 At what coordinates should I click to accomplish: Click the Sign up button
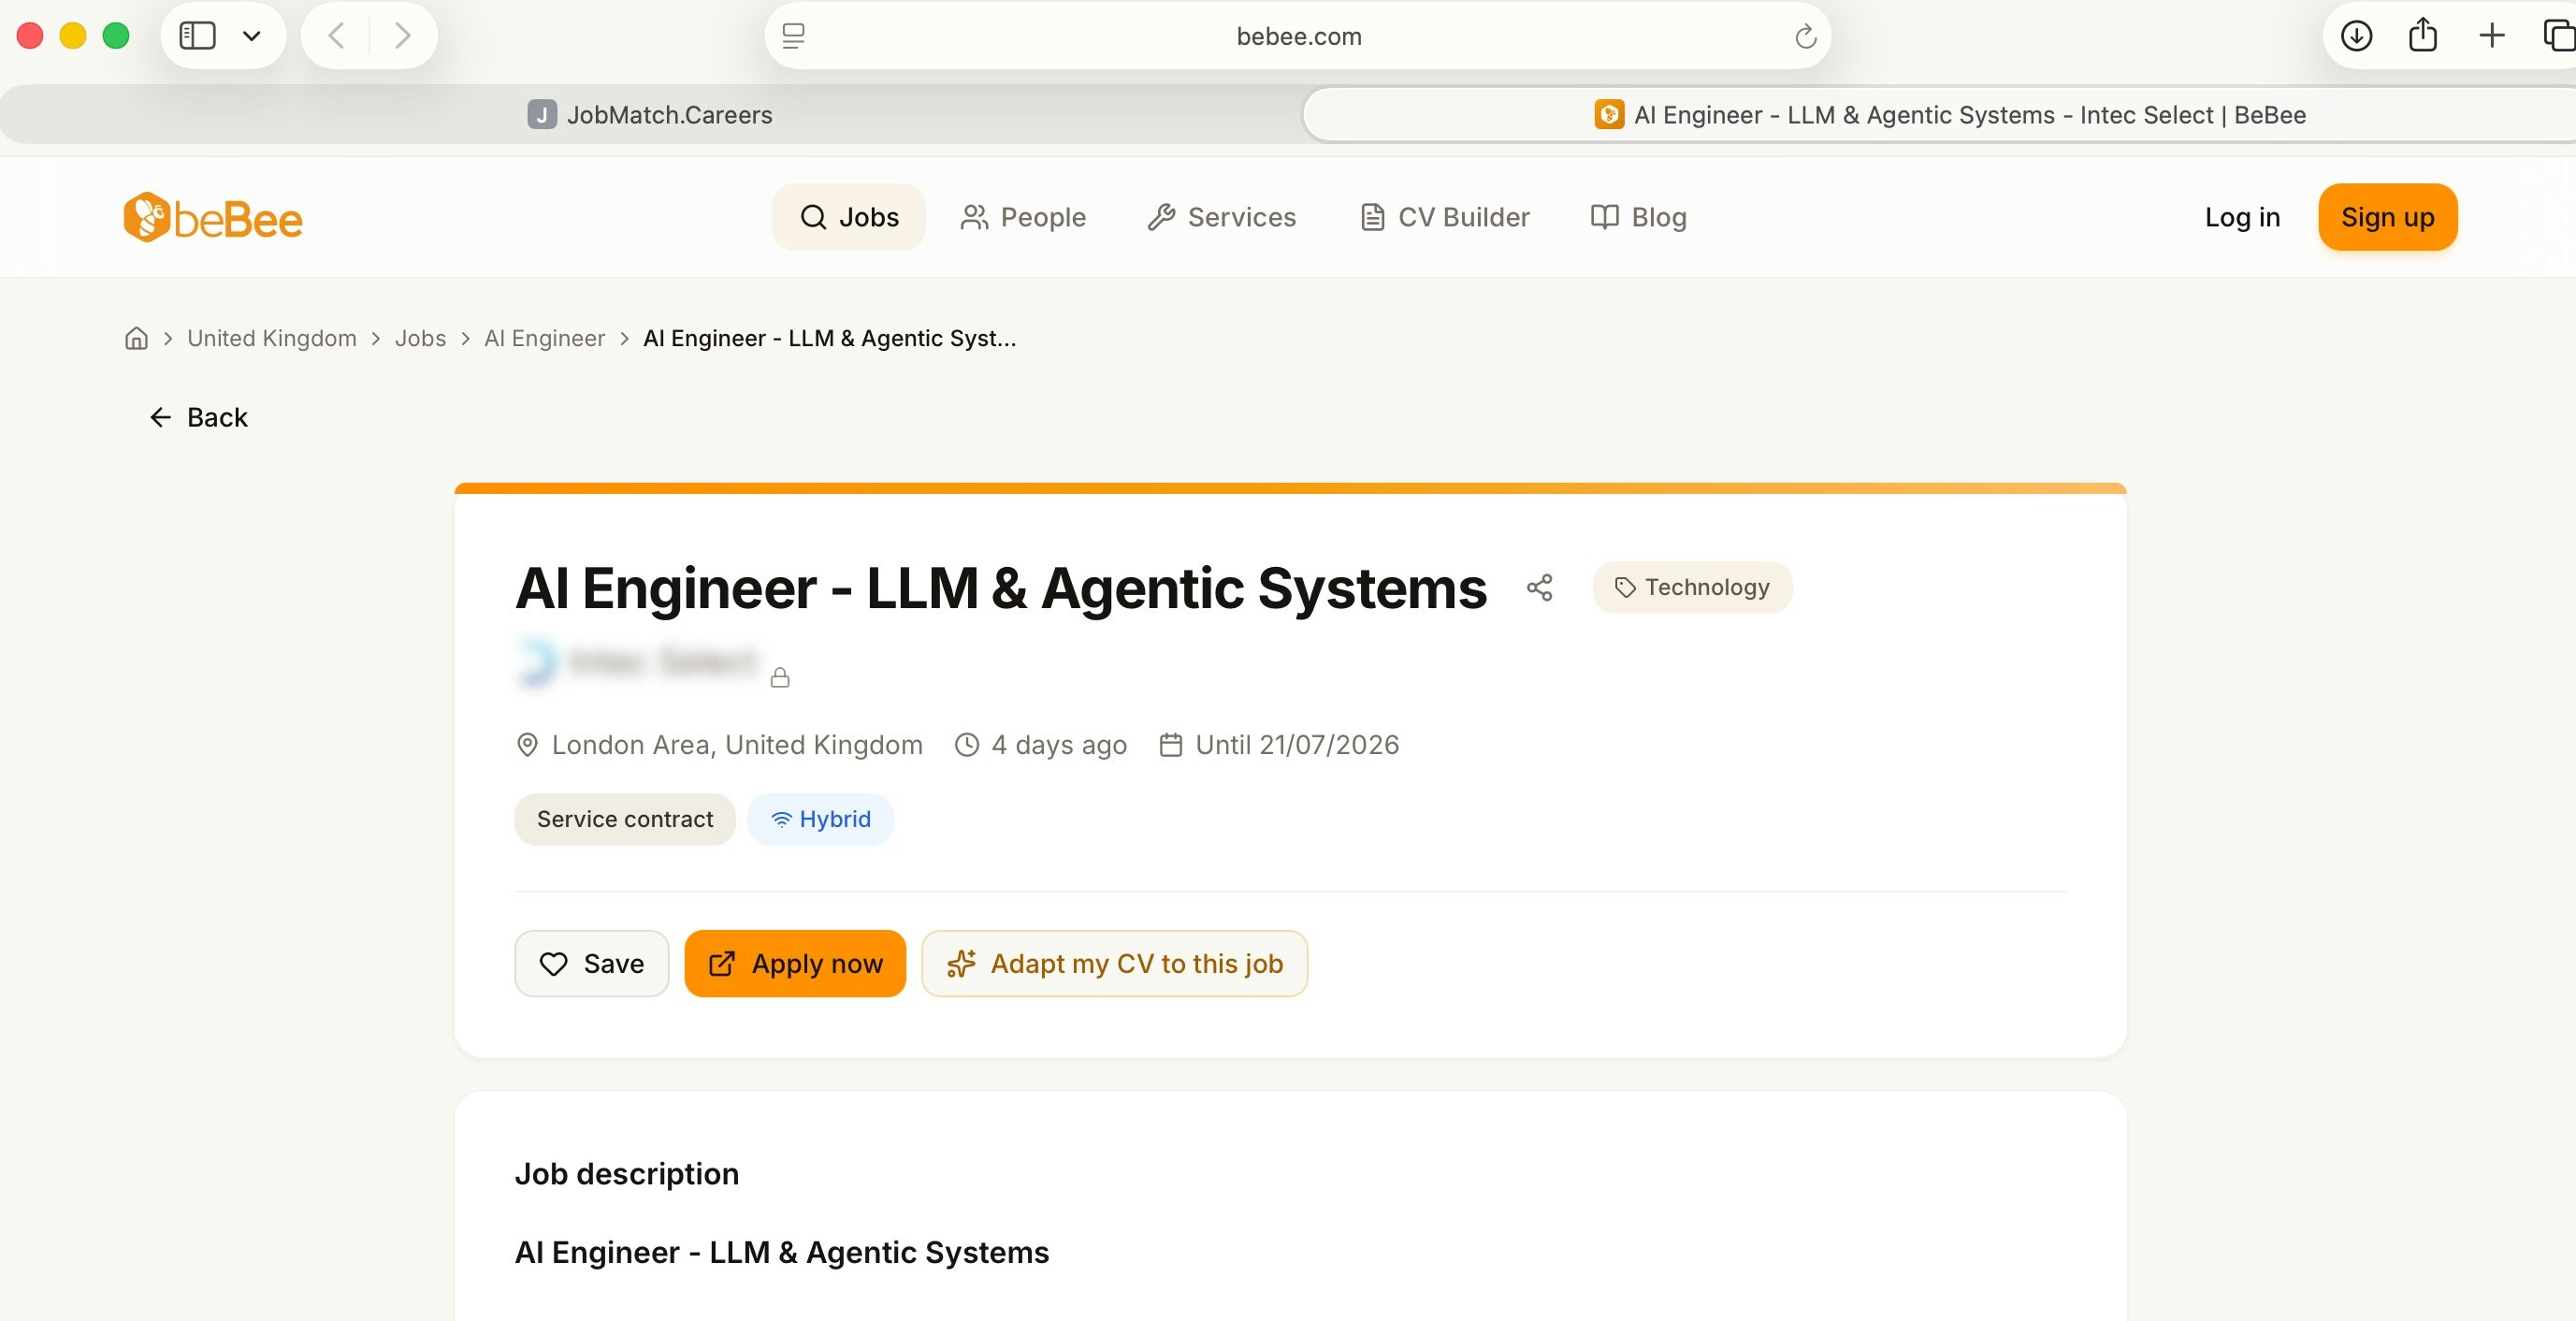pyautogui.click(x=2387, y=217)
